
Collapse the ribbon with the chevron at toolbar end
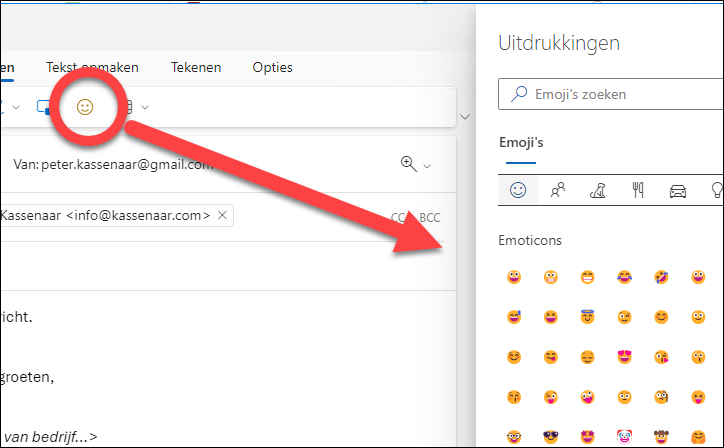[x=465, y=116]
